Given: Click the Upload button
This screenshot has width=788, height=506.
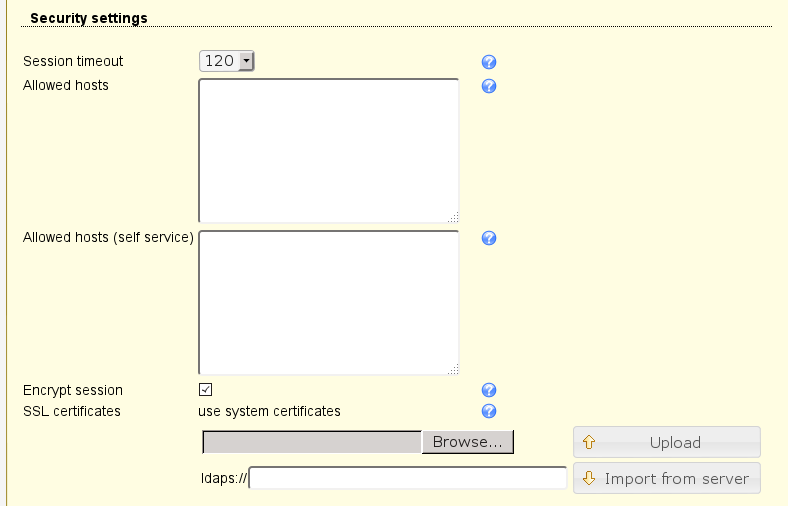Looking at the screenshot, I should [667, 442].
